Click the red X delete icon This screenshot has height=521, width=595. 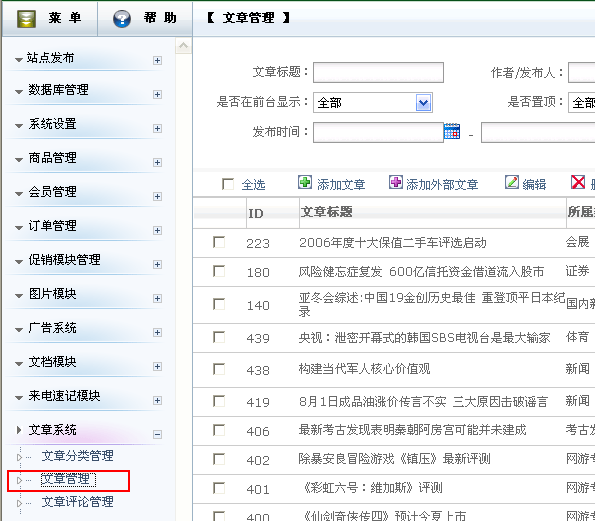pos(578,182)
